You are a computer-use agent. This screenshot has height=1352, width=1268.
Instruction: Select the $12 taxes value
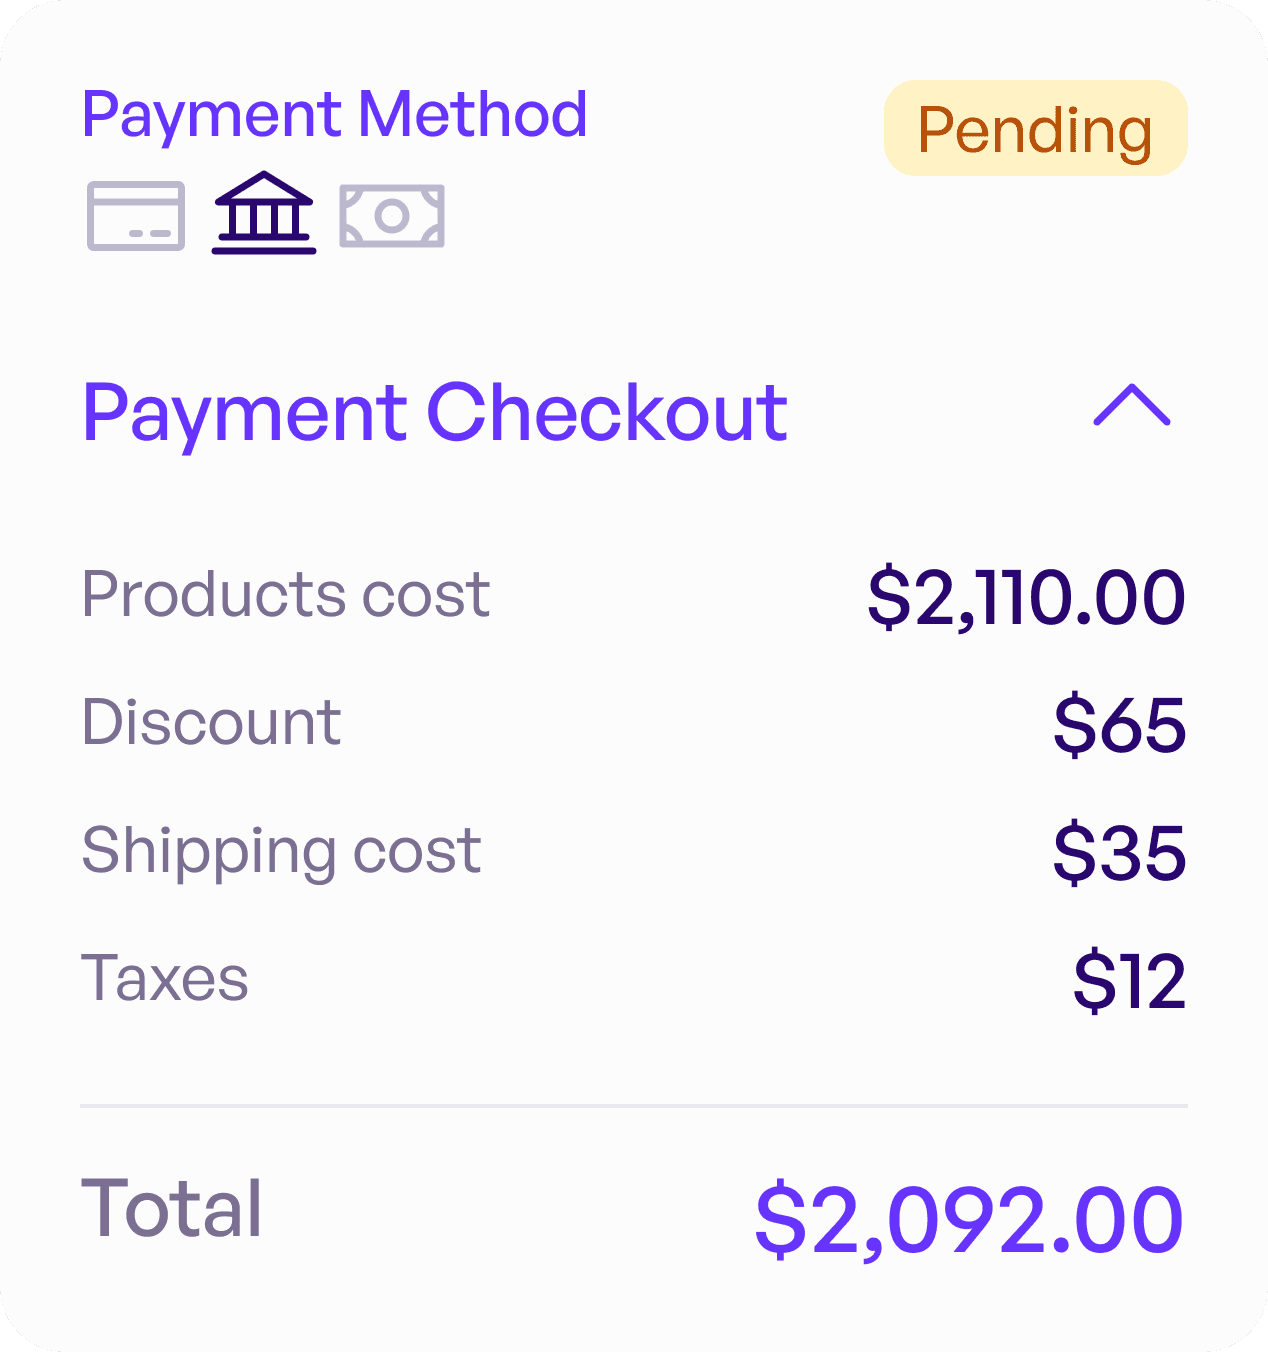1130,981
